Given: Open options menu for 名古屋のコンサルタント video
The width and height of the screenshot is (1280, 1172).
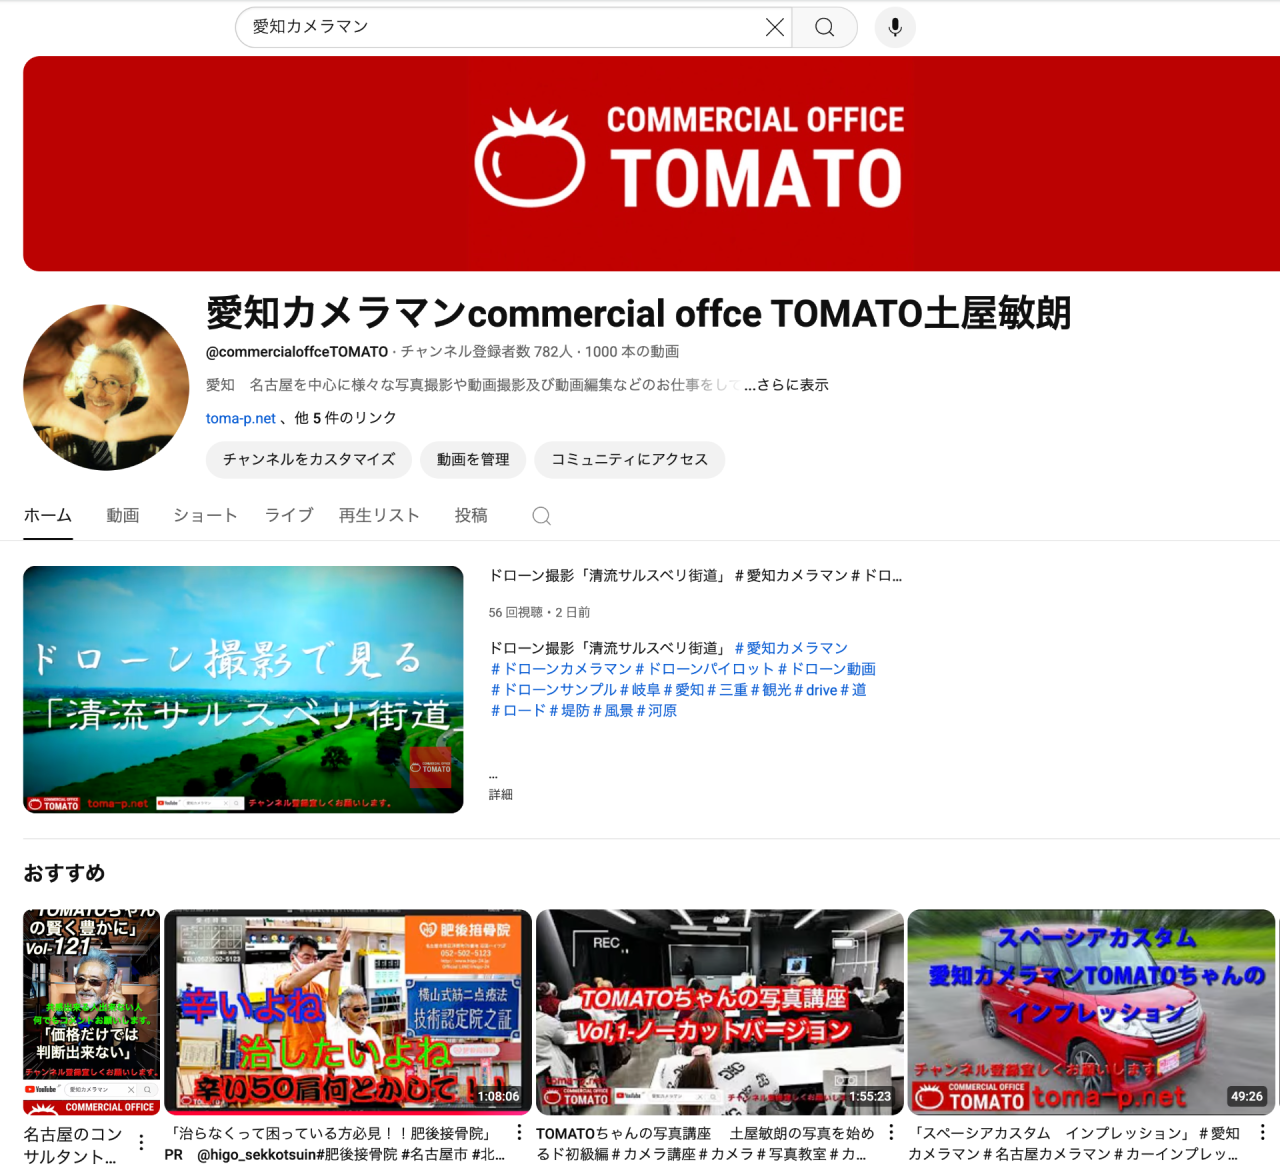Looking at the screenshot, I should click(x=142, y=1142).
